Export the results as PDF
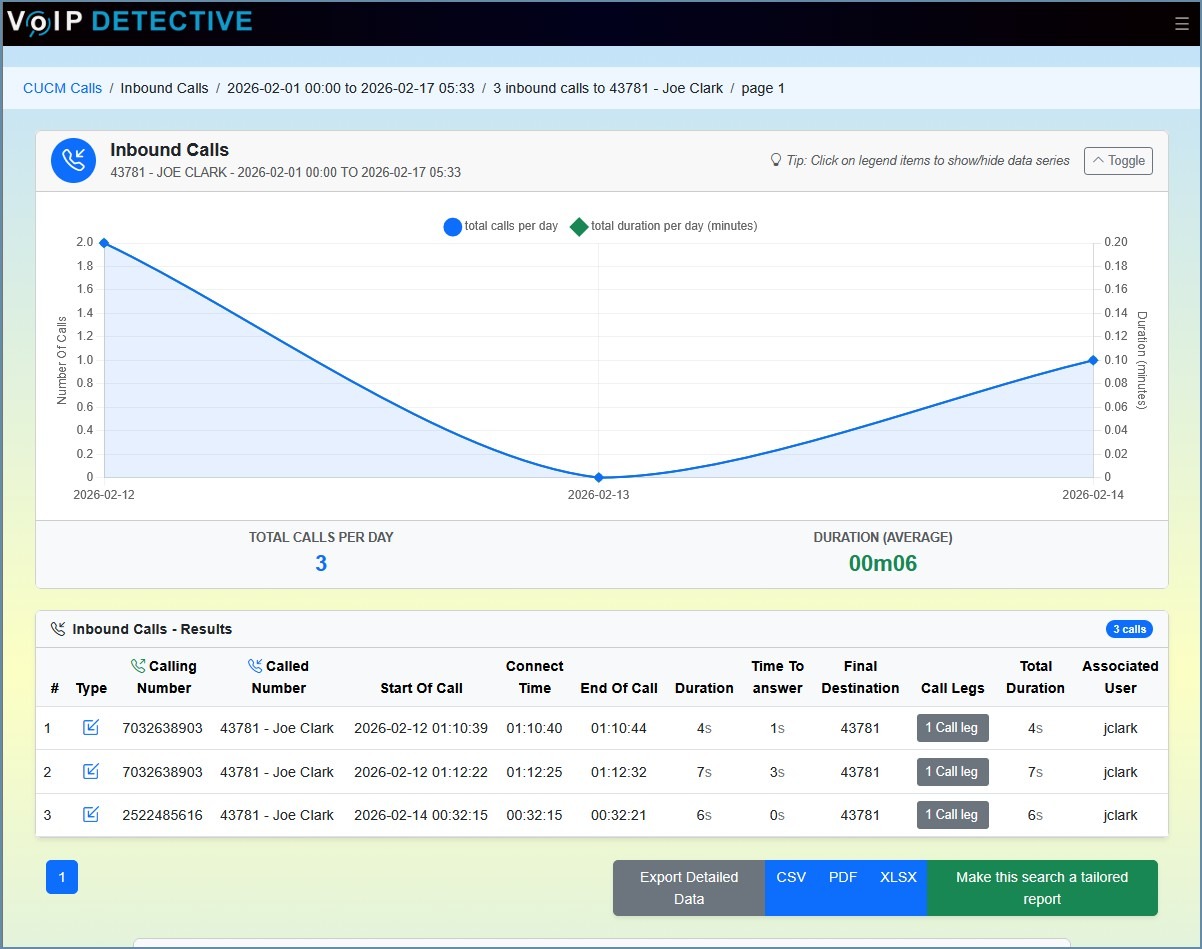This screenshot has height=949, width=1202. [842, 877]
